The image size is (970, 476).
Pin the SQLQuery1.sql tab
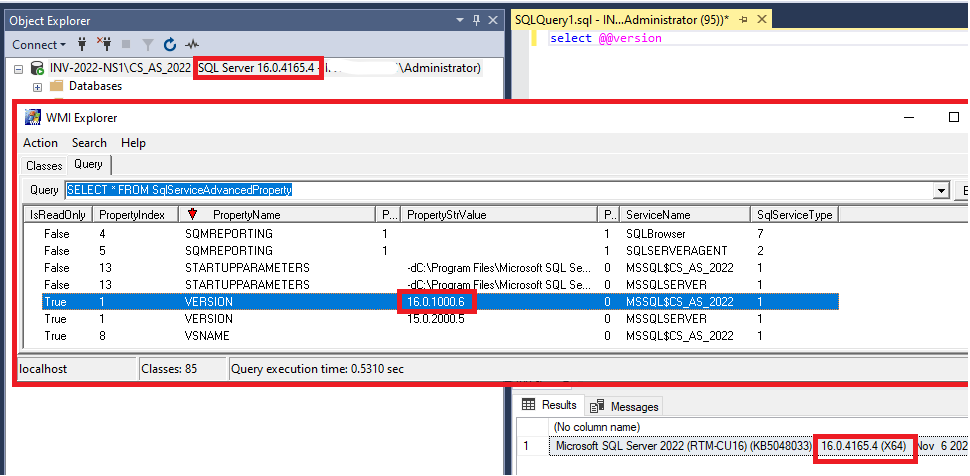(x=744, y=20)
